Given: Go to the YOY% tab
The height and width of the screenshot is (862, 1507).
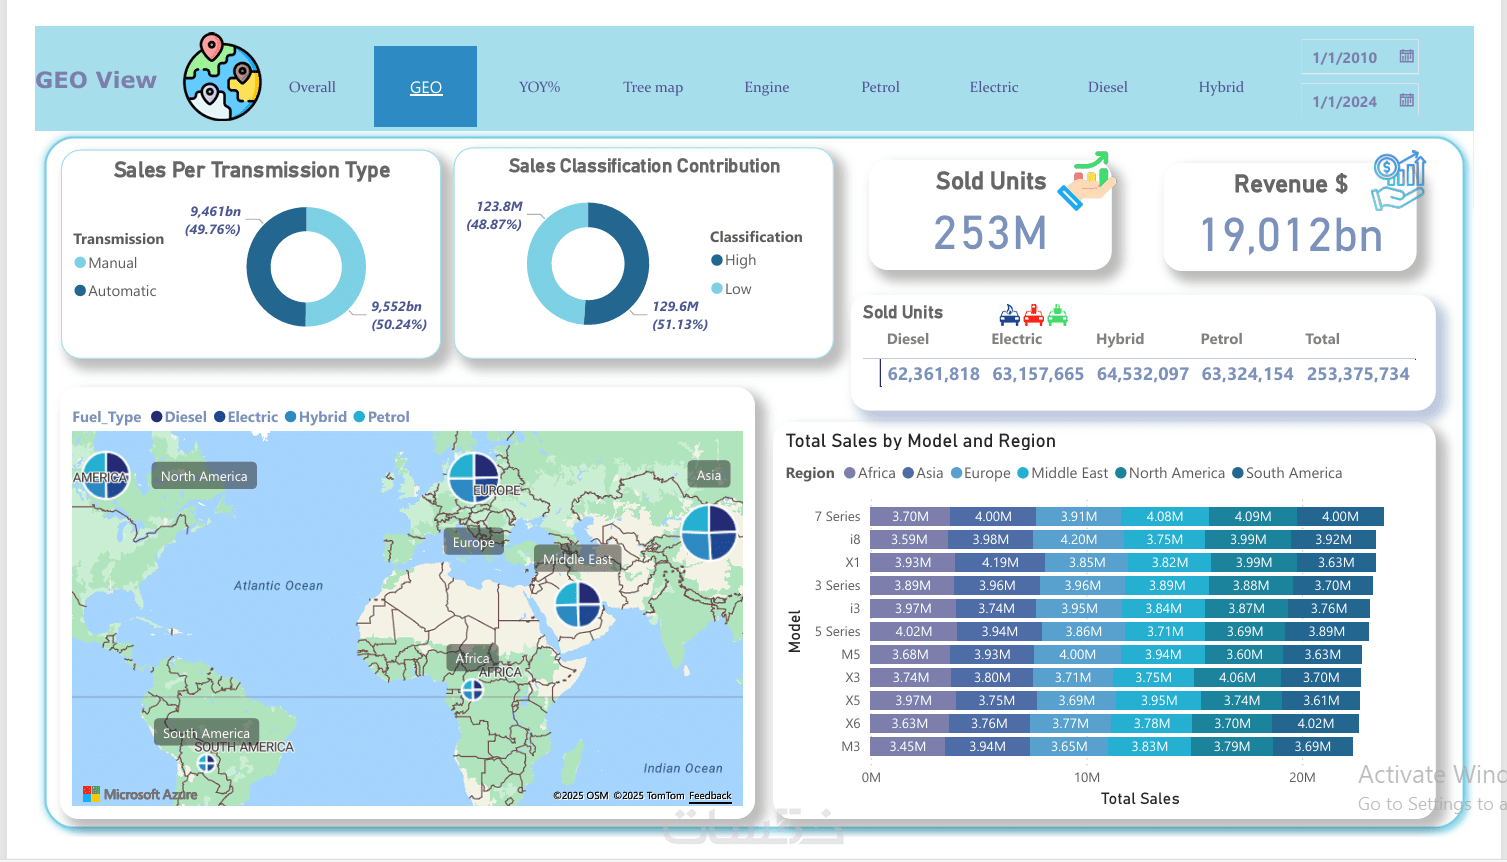Looking at the screenshot, I should [x=539, y=87].
